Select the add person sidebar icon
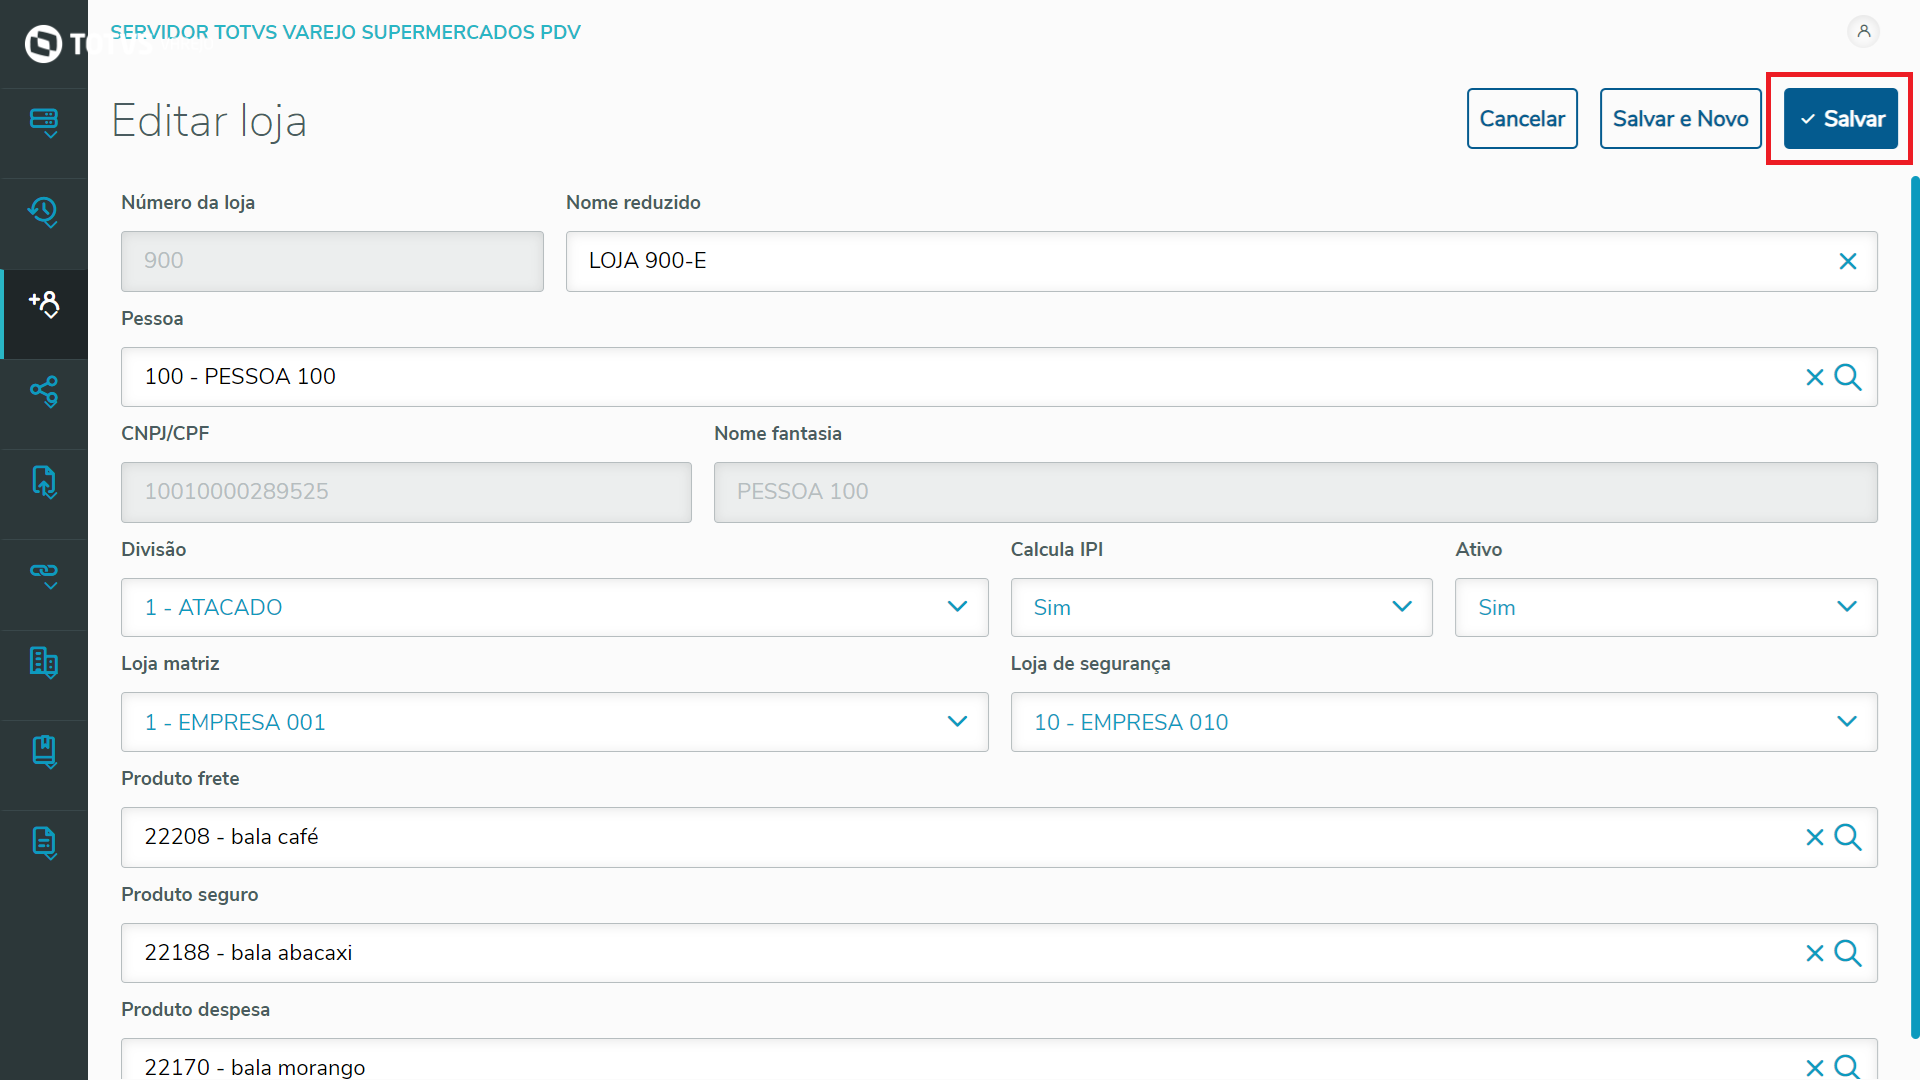 44,303
